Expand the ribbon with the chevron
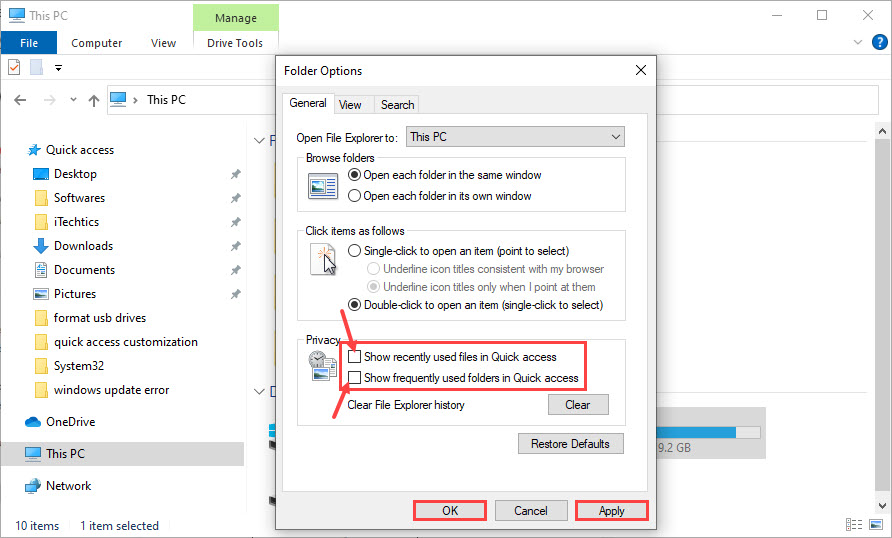Viewport: 892px width, 538px height. coord(858,42)
